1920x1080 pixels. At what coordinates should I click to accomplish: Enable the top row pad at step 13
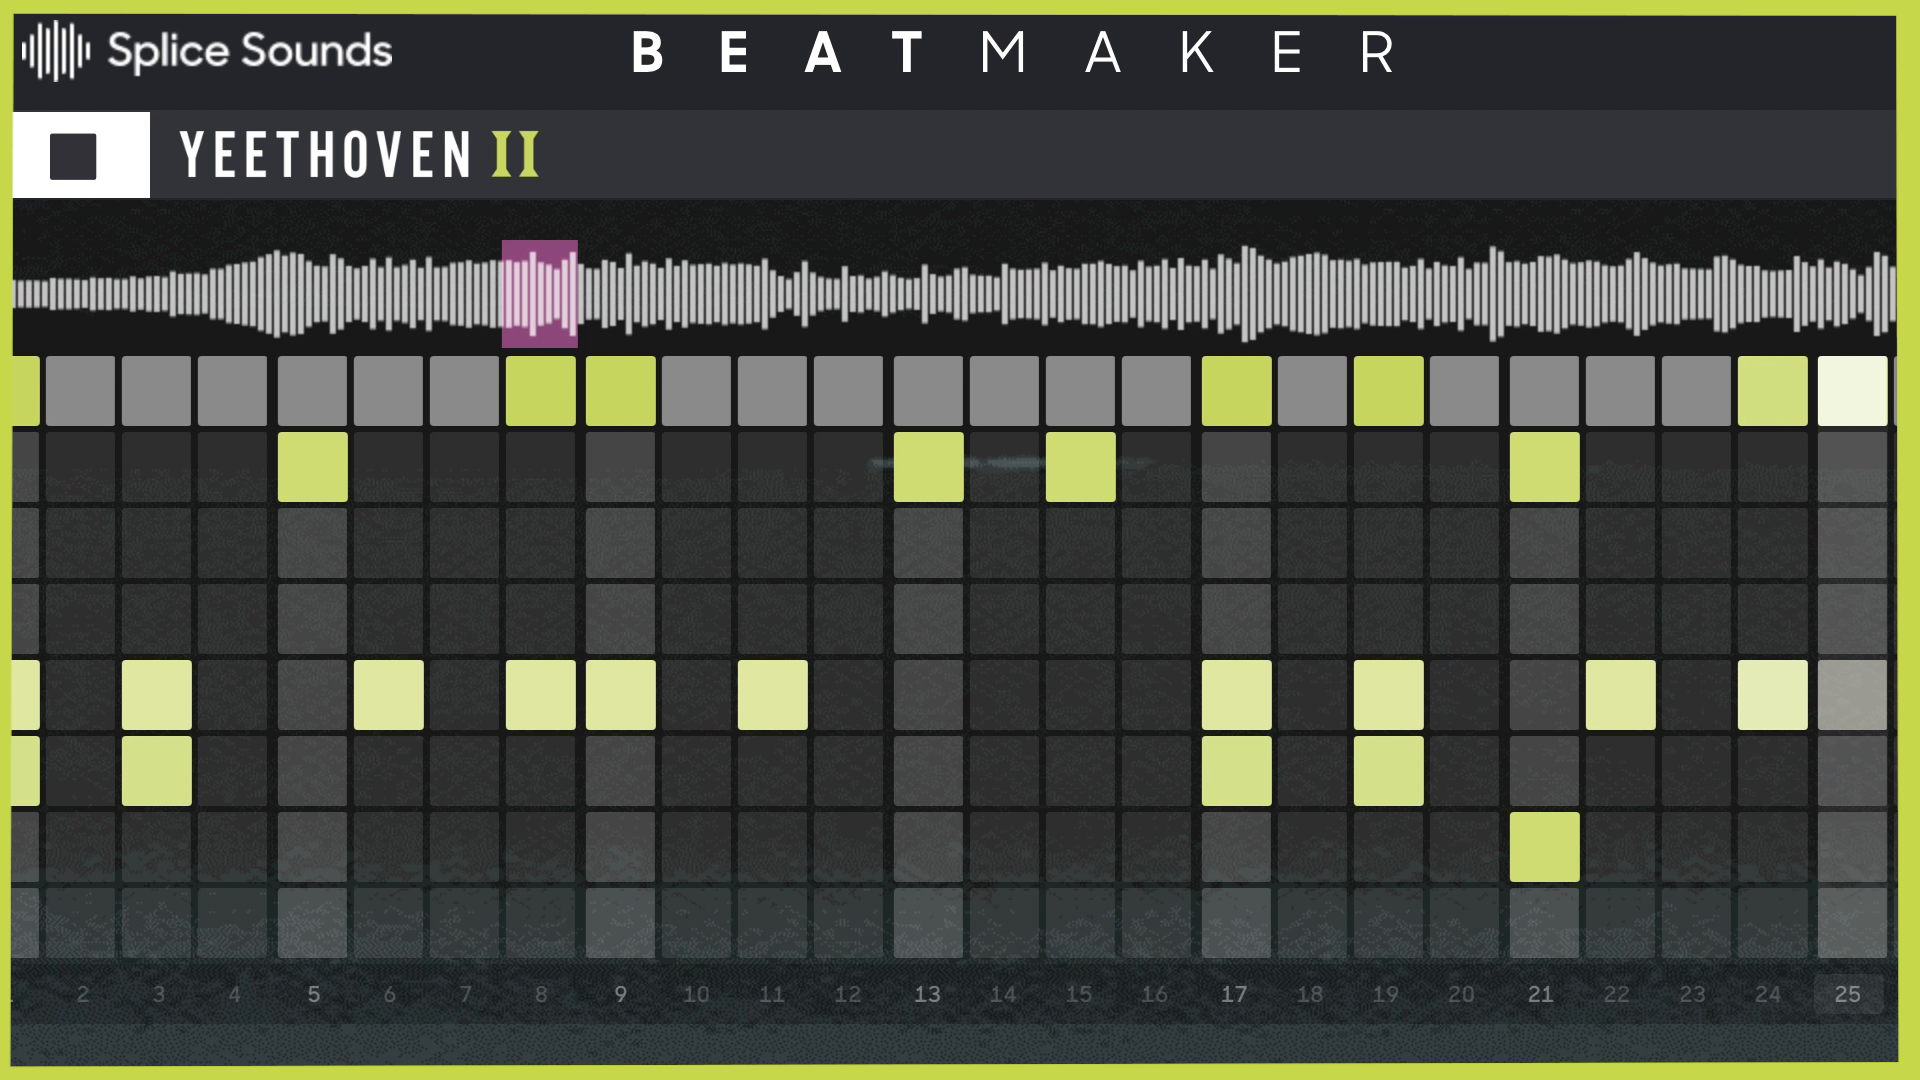pyautogui.click(x=929, y=391)
